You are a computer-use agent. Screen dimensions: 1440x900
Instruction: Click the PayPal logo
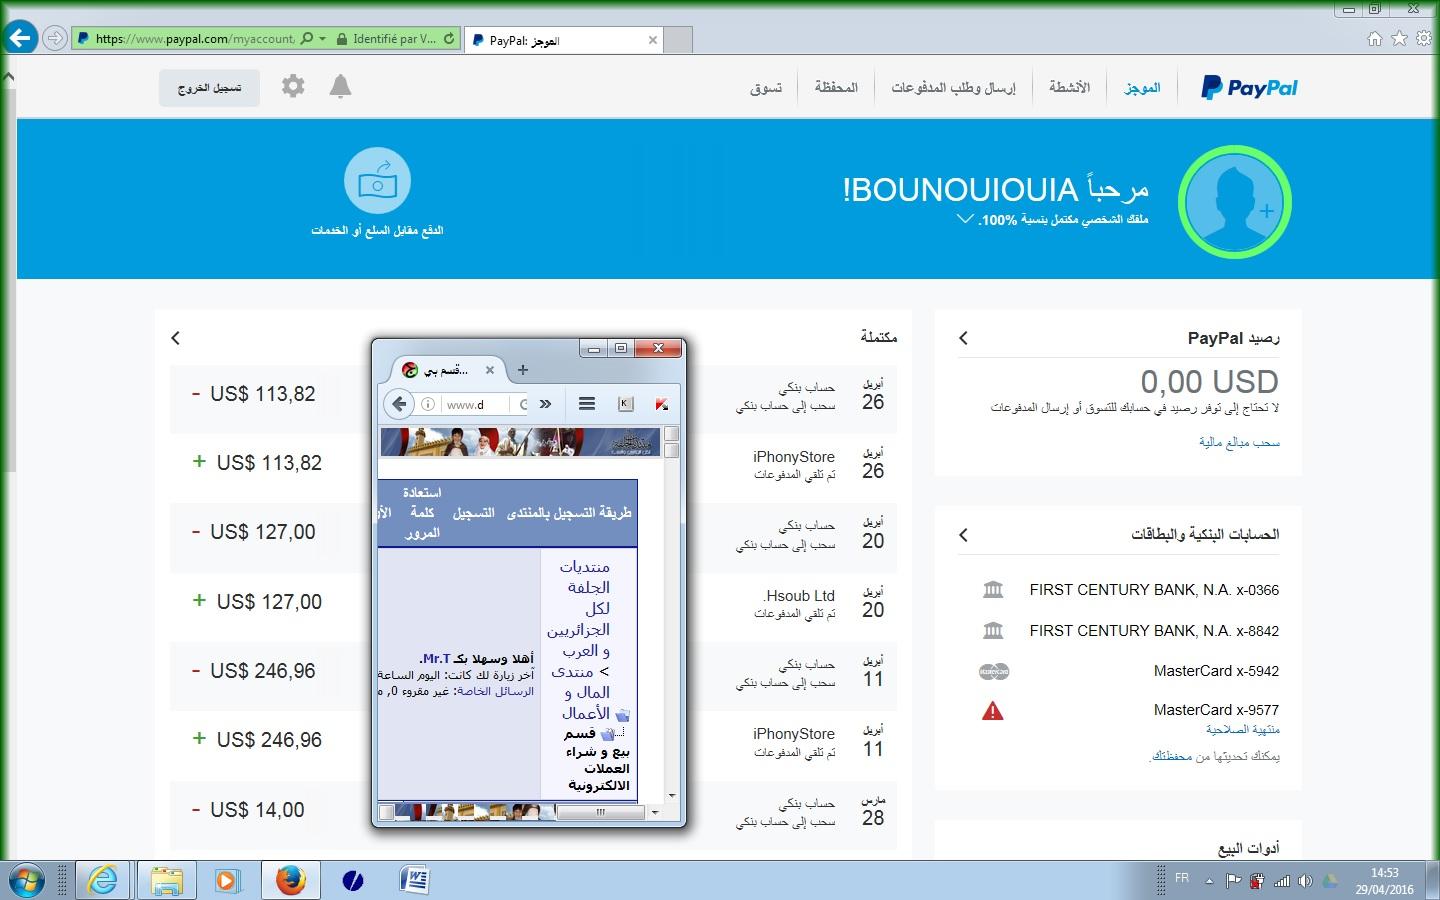click(x=1249, y=88)
